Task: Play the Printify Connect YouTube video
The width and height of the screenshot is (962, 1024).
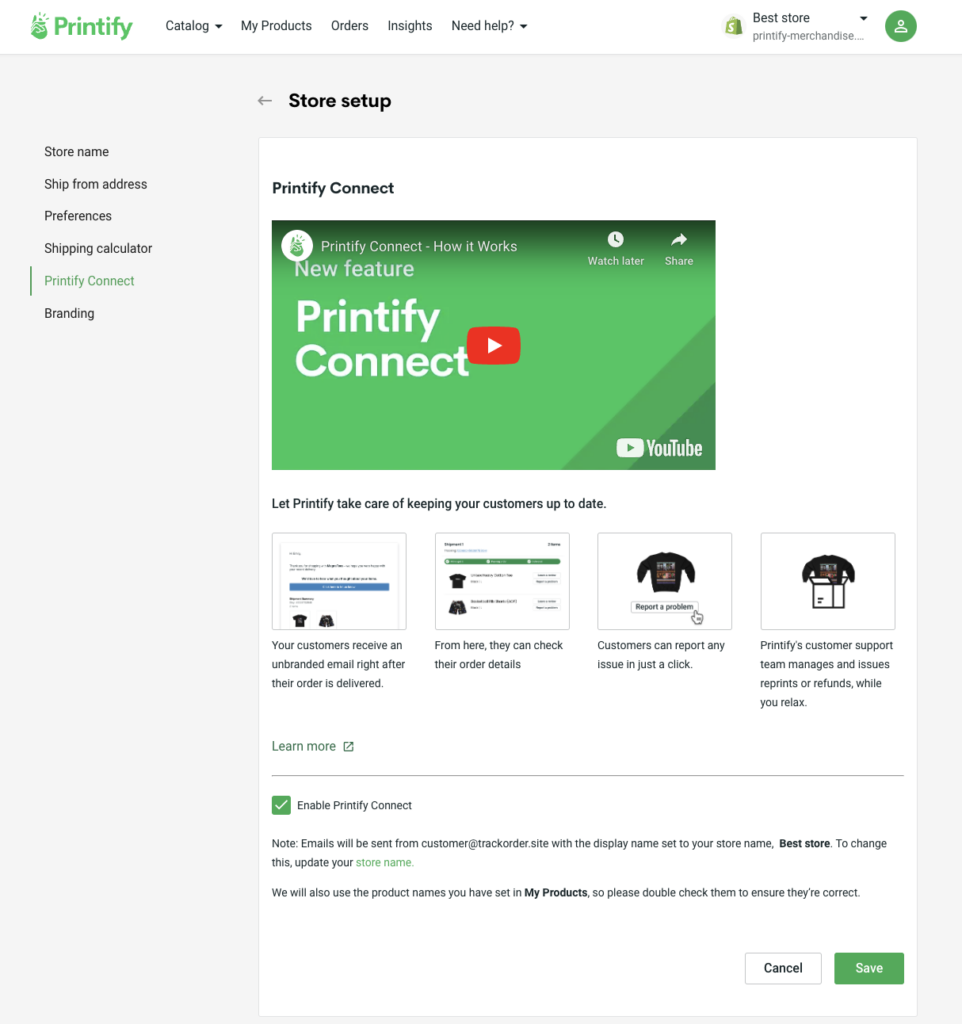Action: point(494,345)
